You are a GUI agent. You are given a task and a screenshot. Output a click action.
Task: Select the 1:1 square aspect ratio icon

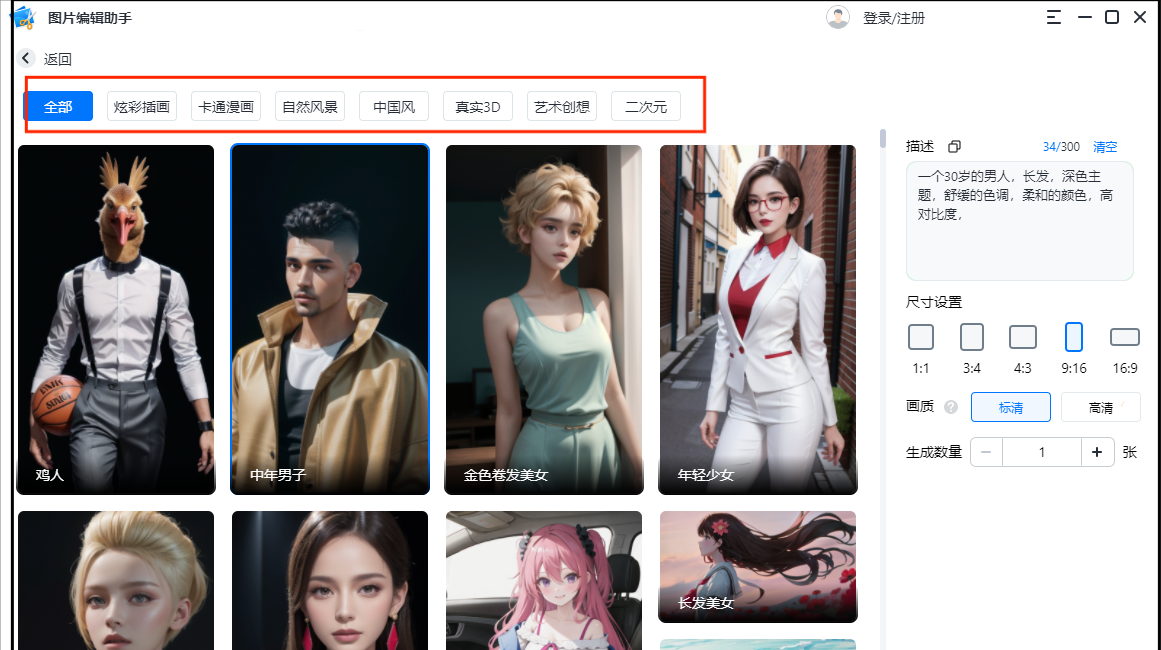click(921, 337)
